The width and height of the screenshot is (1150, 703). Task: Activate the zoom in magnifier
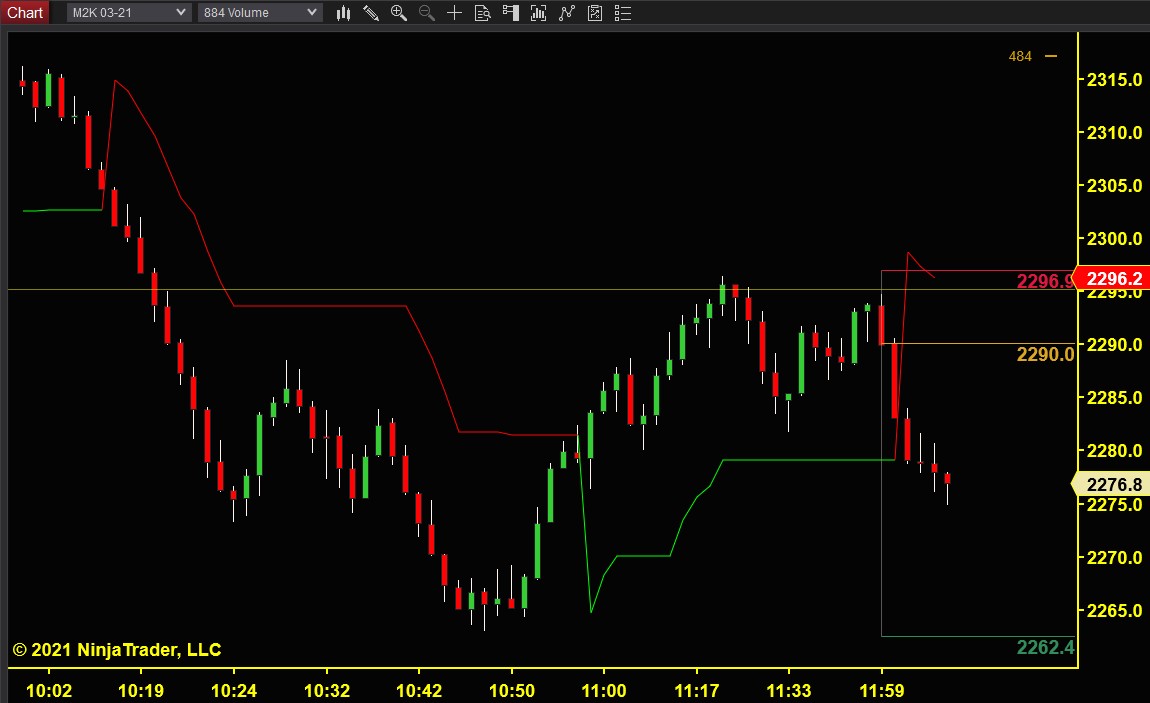[399, 12]
